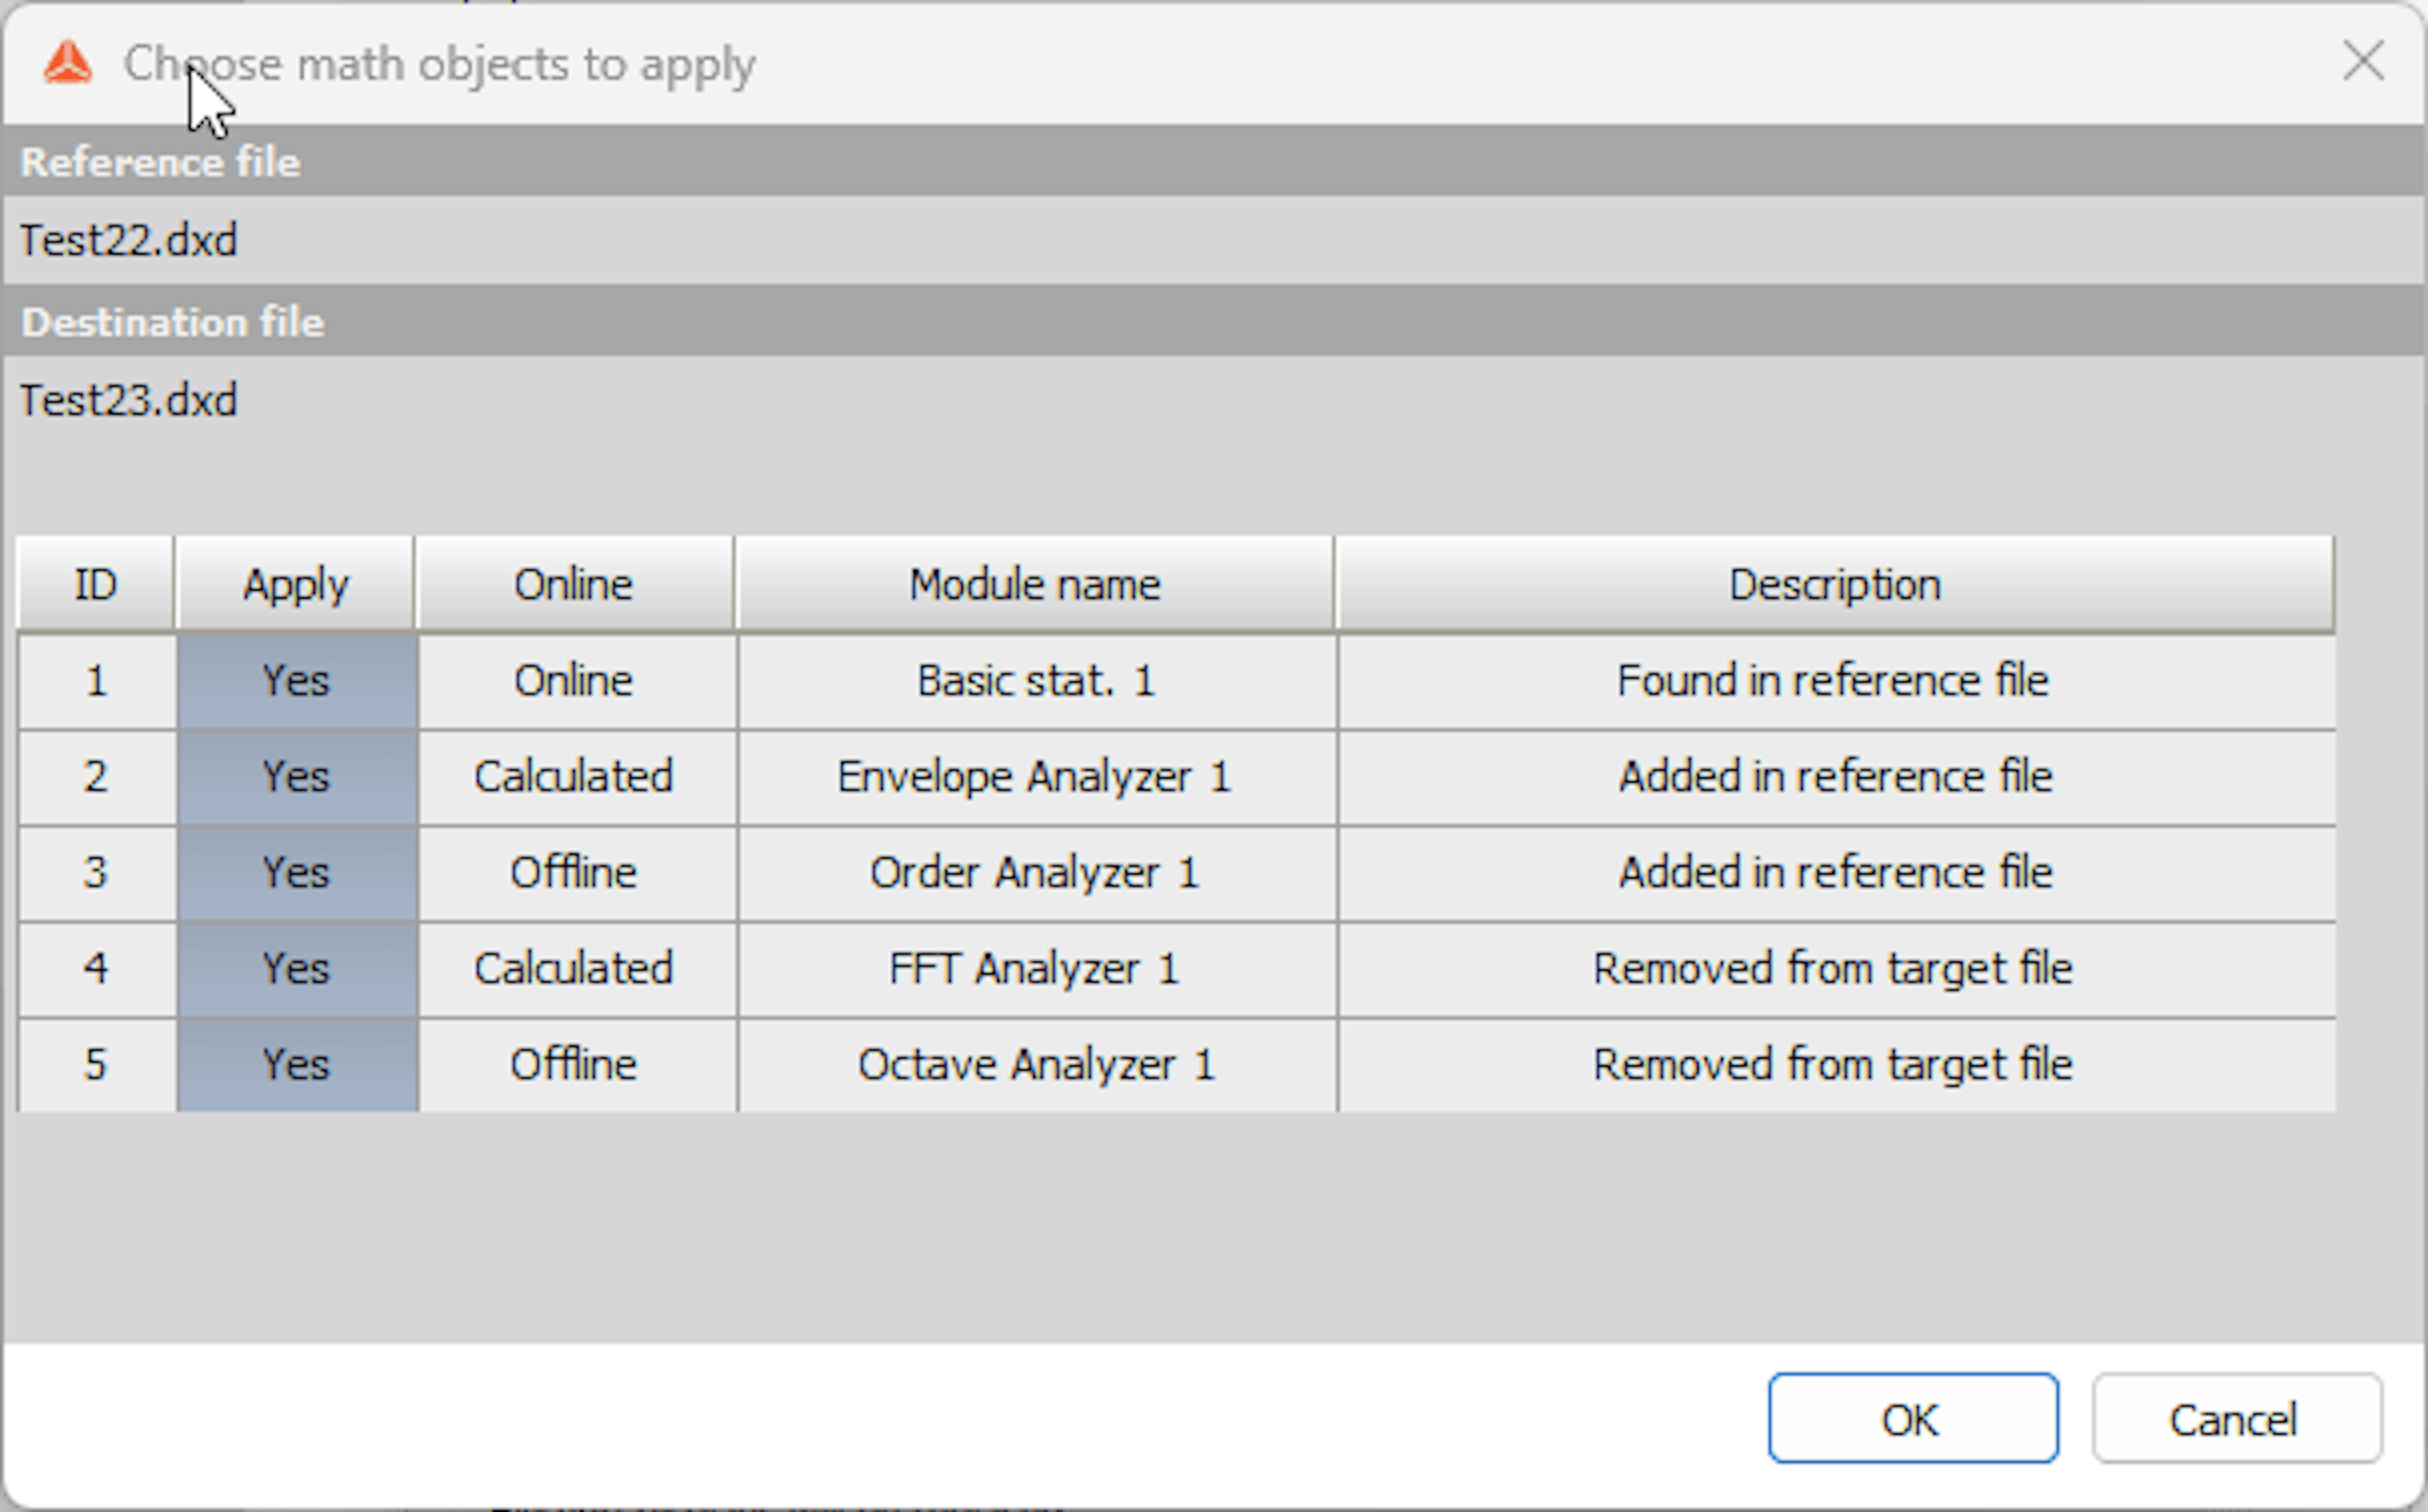Click Online cell for Basic stat. 1 row
The height and width of the screenshot is (1512, 2428).
pos(577,682)
